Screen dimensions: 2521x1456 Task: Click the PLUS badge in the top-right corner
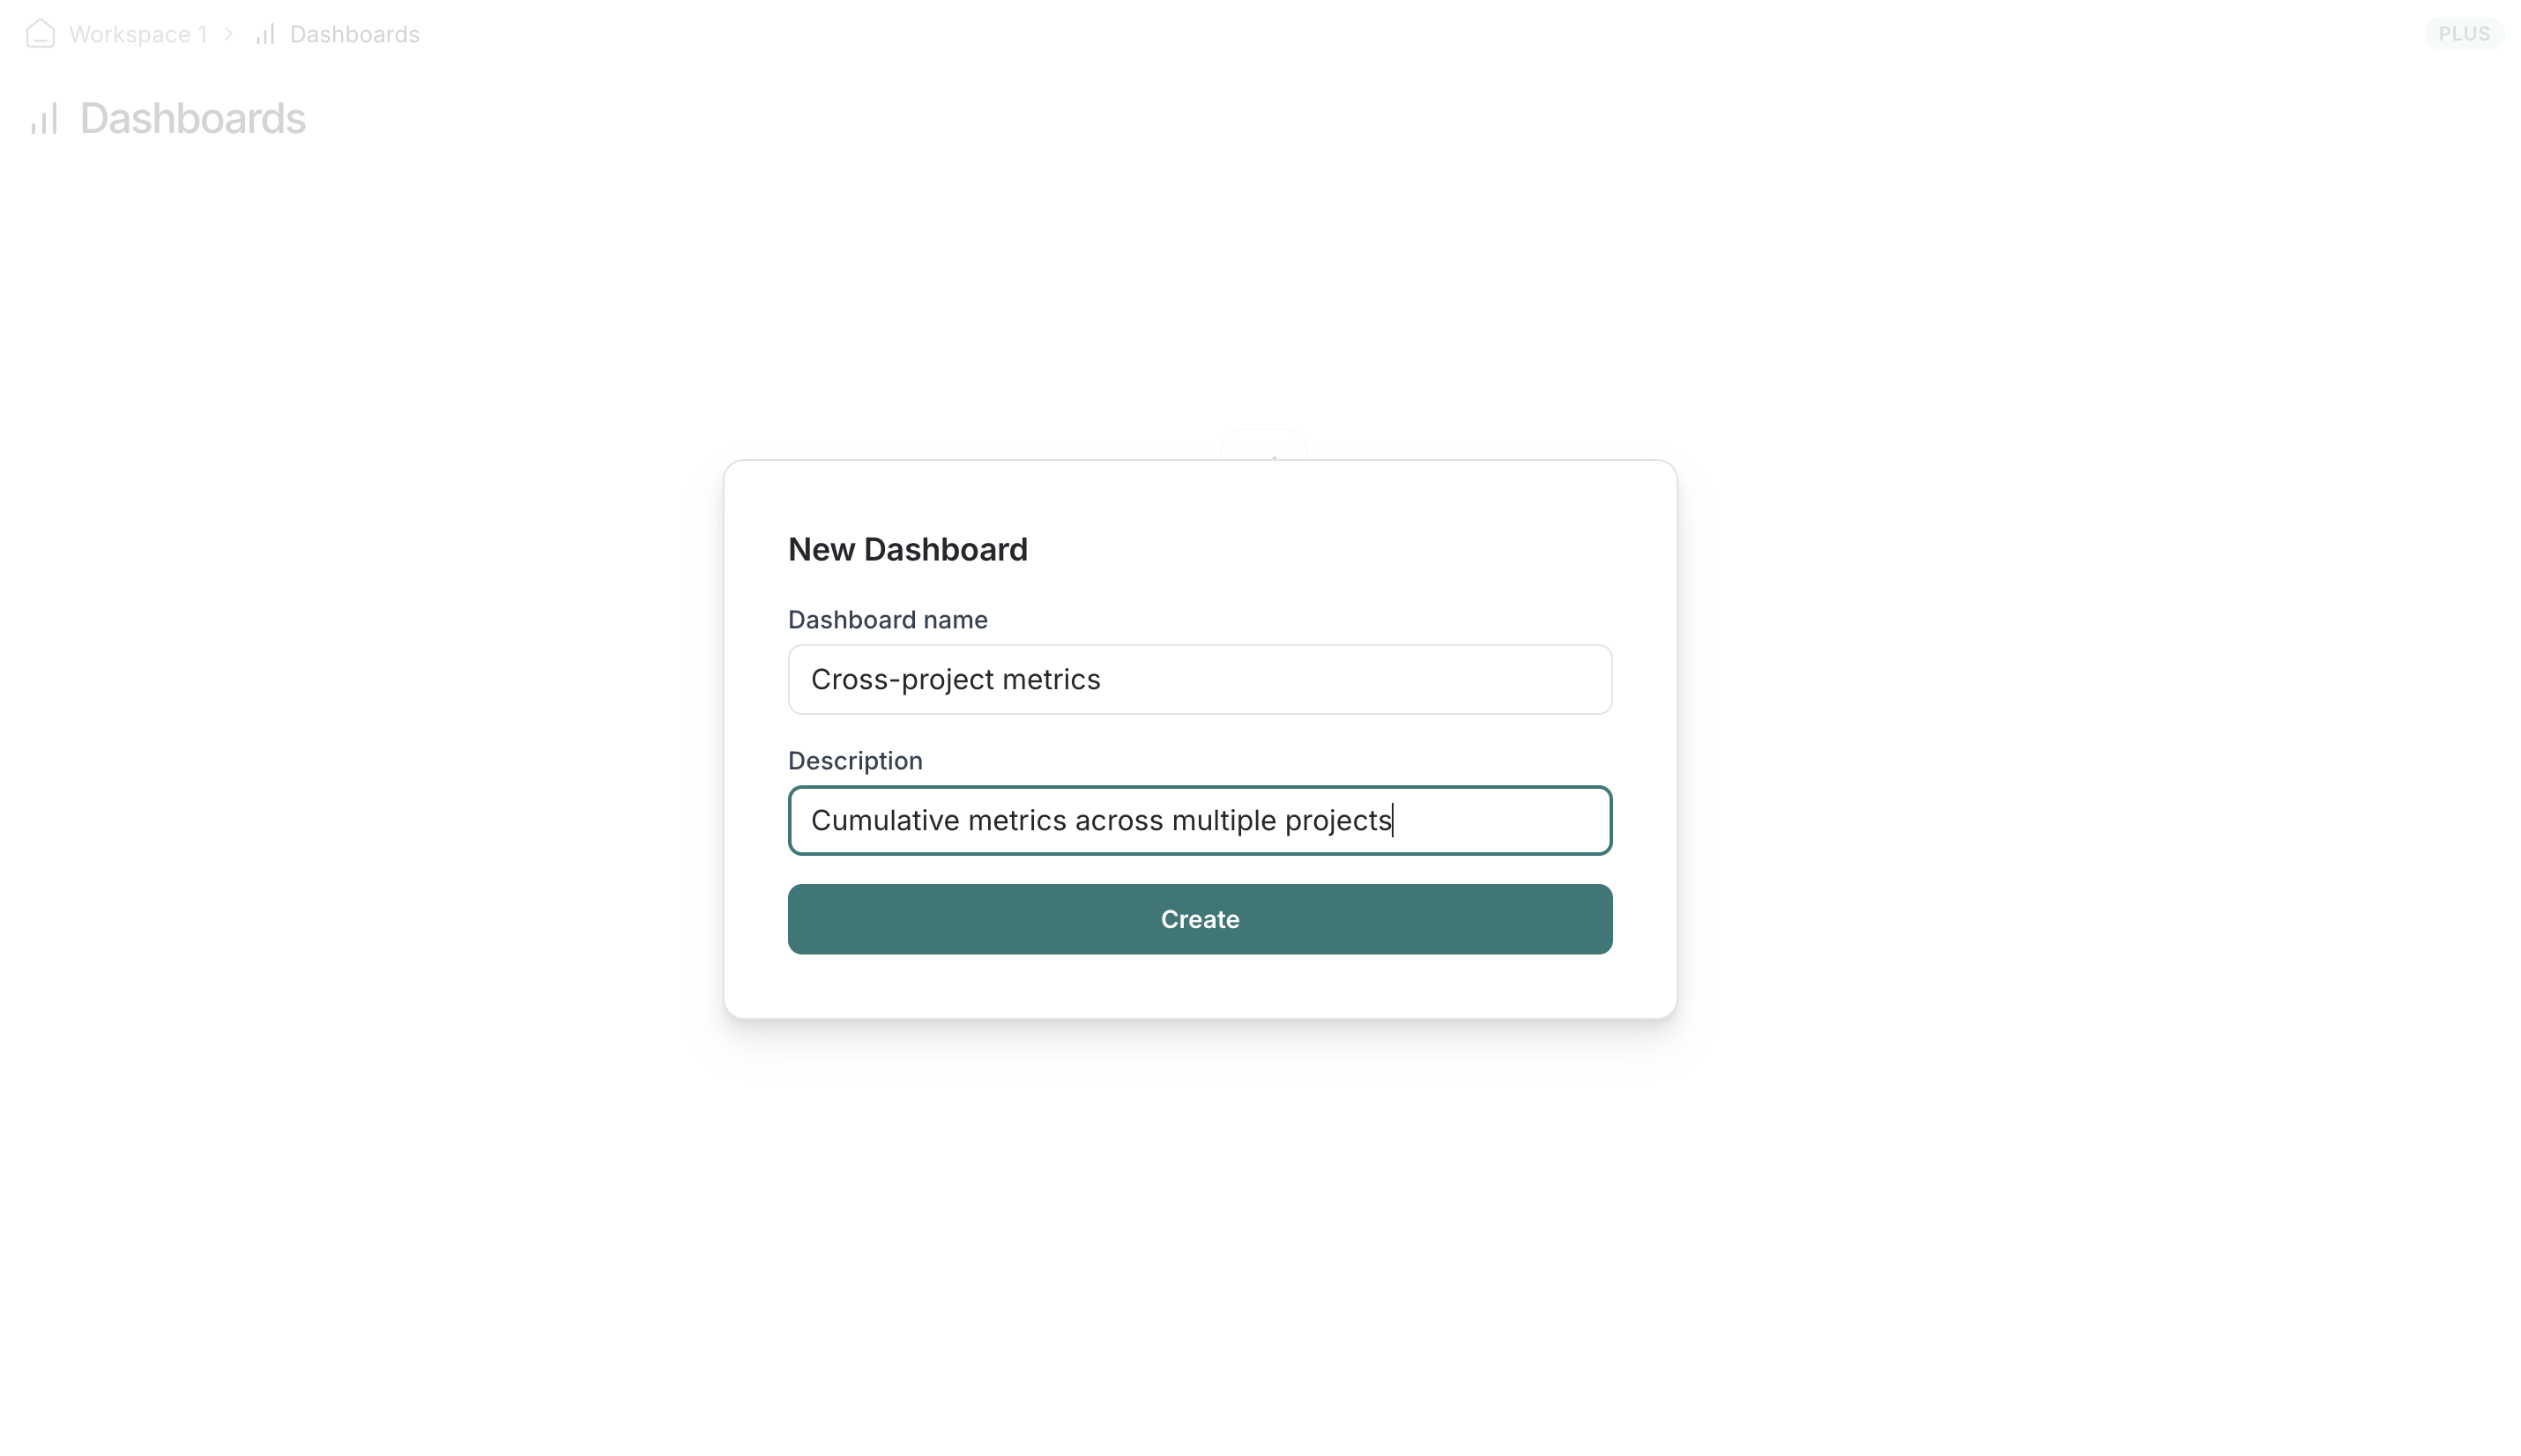[x=2463, y=33]
